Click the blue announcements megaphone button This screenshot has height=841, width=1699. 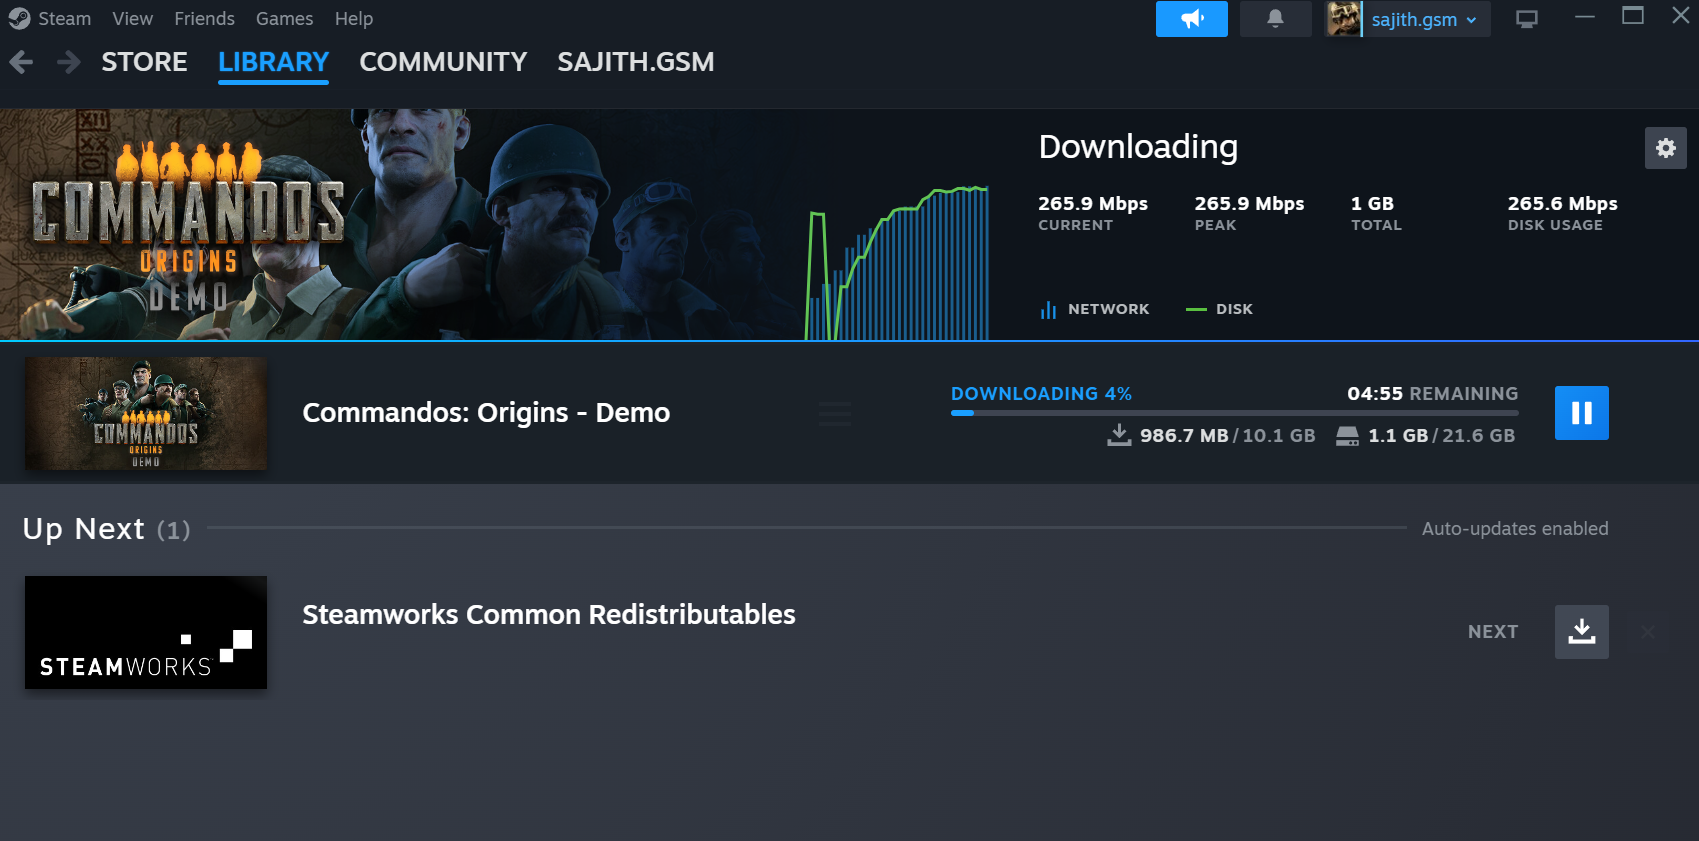click(1192, 19)
